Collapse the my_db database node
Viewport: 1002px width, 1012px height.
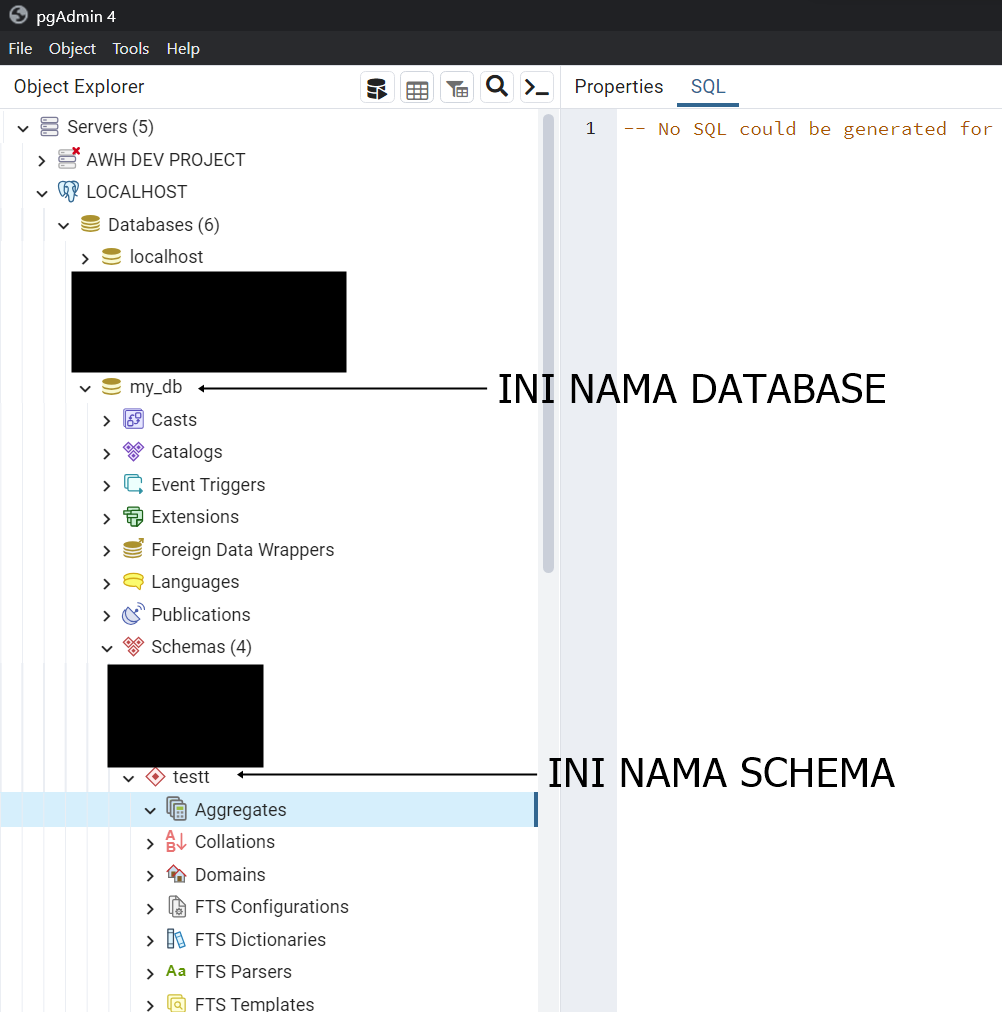click(85, 389)
